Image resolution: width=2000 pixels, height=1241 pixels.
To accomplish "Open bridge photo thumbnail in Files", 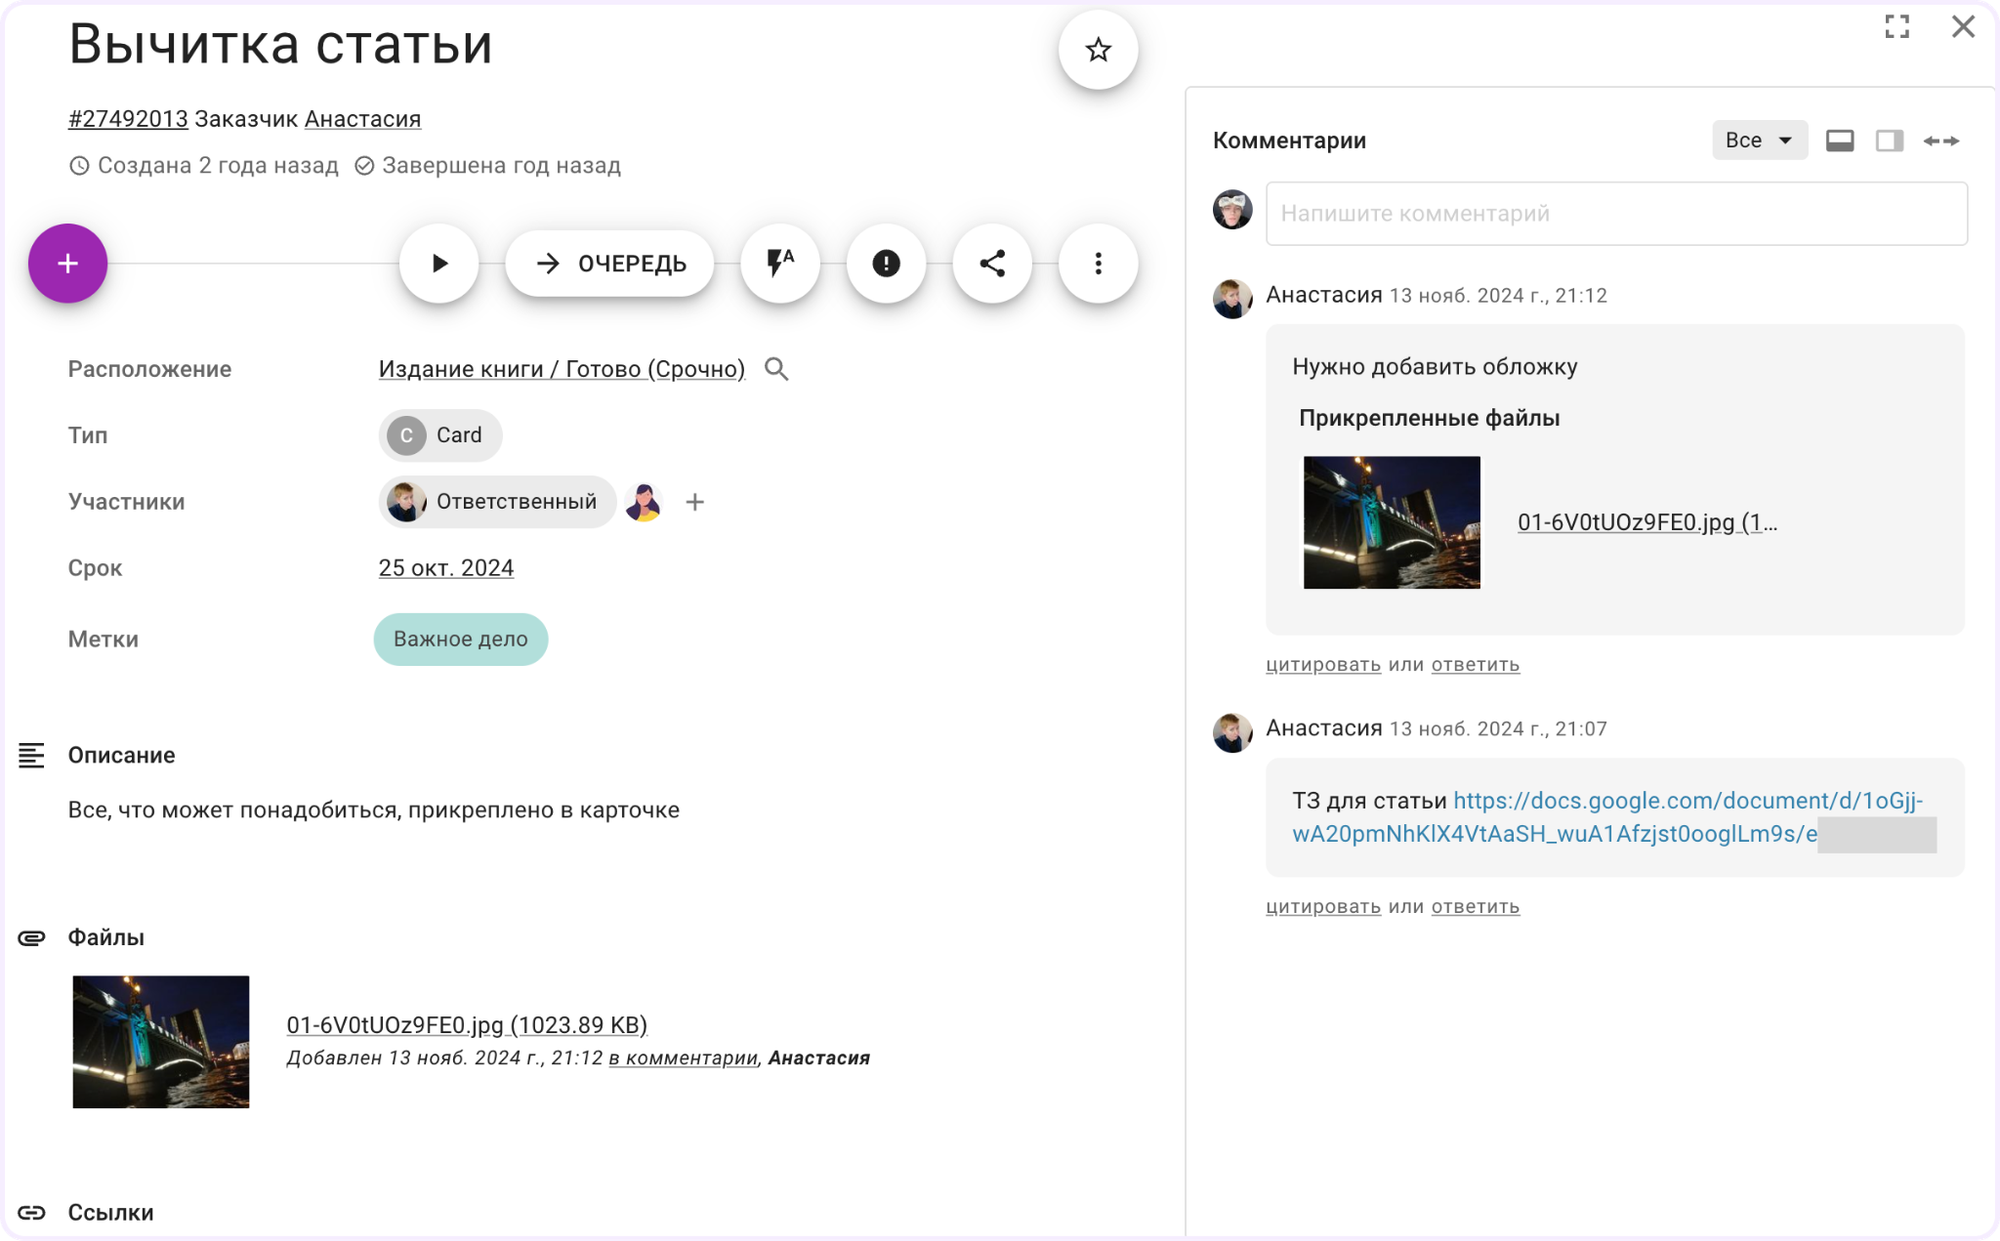I will coord(161,1041).
